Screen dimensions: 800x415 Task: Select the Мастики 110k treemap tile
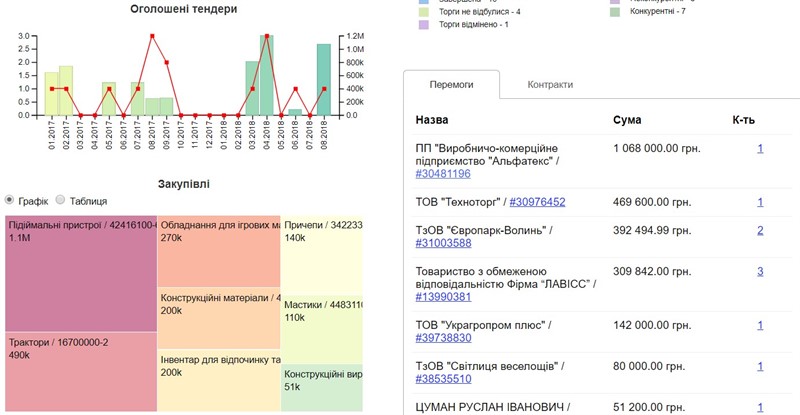pyautogui.click(x=322, y=330)
